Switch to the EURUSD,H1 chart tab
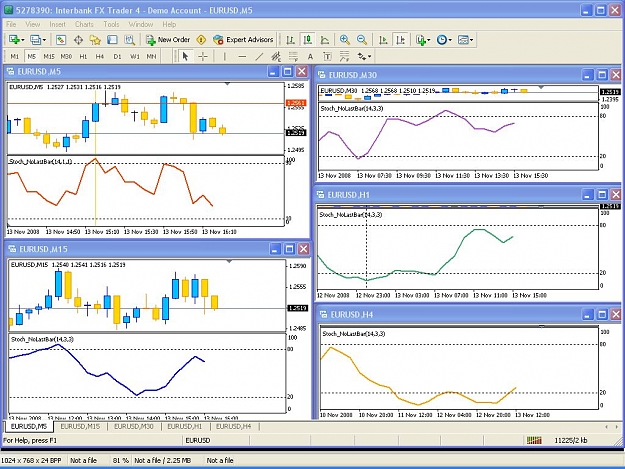625x469 pixels. tap(185, 426)
